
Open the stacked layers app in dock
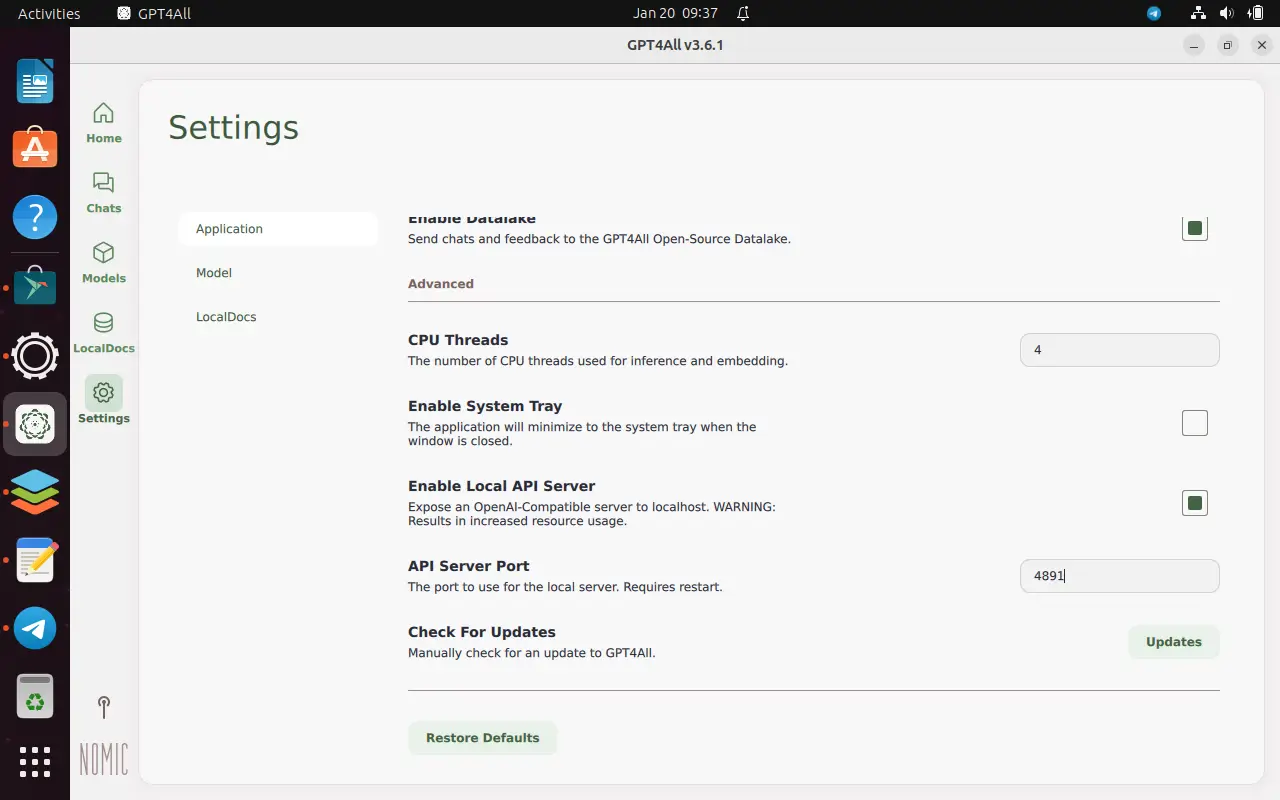[x=35, y=492]
